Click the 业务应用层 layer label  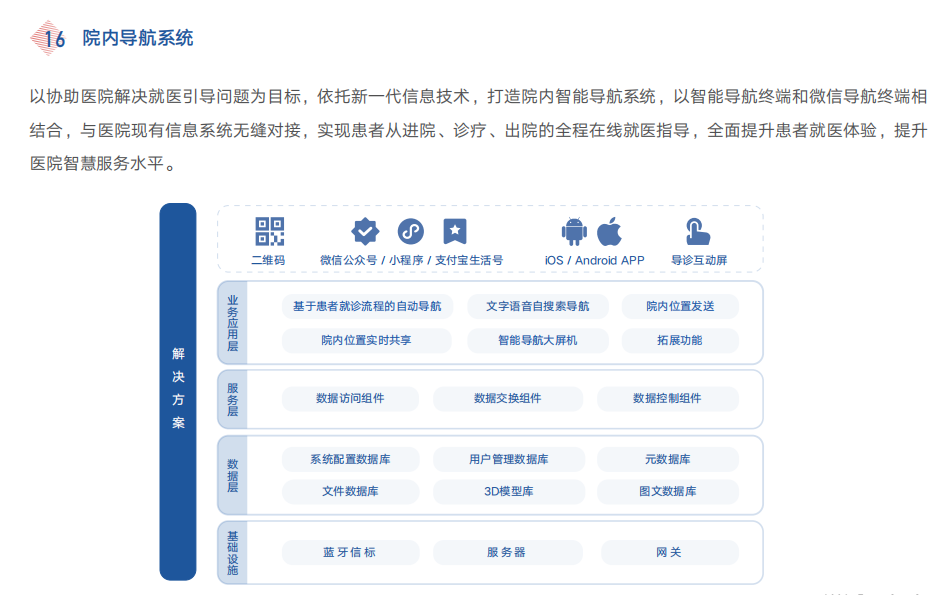coord(233,323)
